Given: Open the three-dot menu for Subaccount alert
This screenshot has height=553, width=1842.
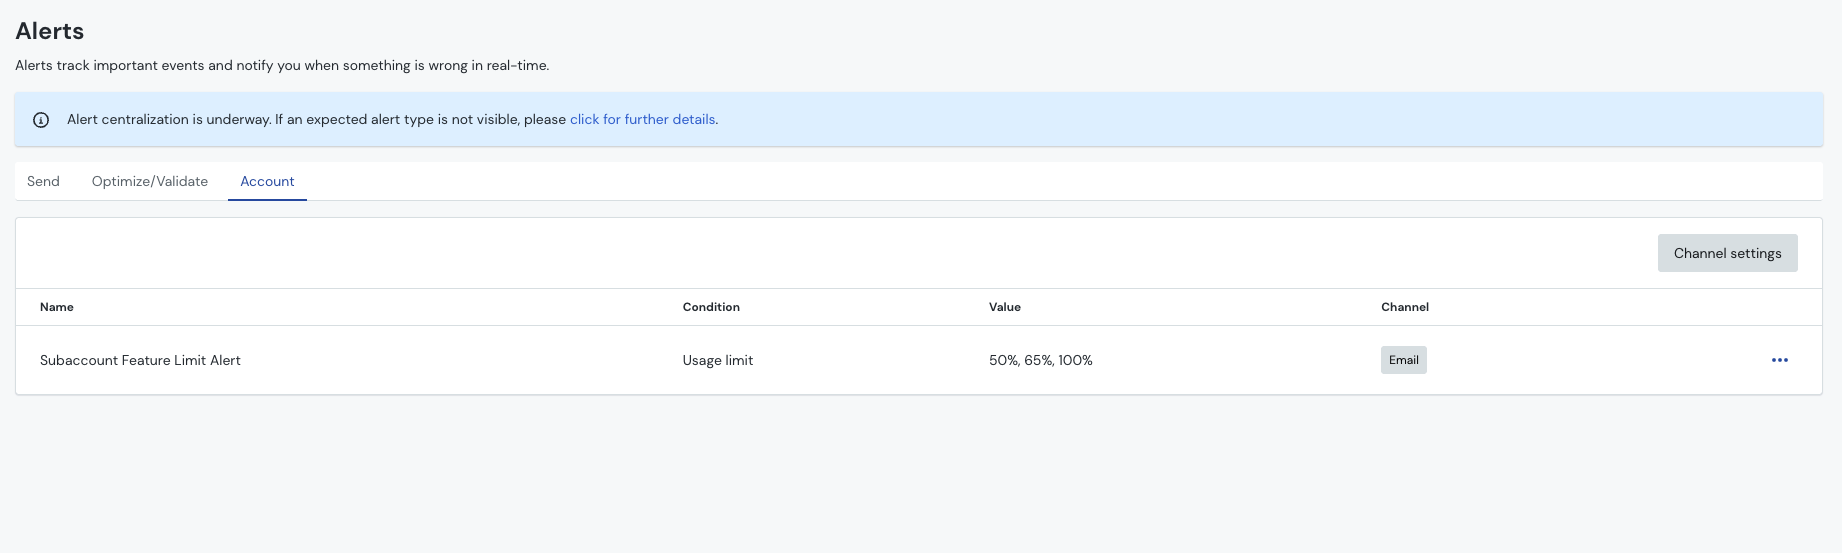Looking at the screenshot, I should (1779, 360).
